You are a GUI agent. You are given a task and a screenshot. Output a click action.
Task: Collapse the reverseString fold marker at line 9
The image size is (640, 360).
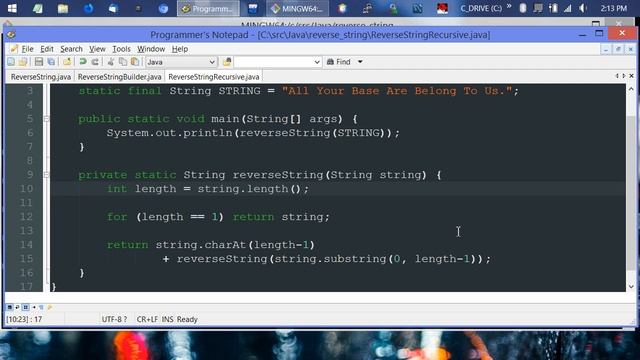click(46, 175)
